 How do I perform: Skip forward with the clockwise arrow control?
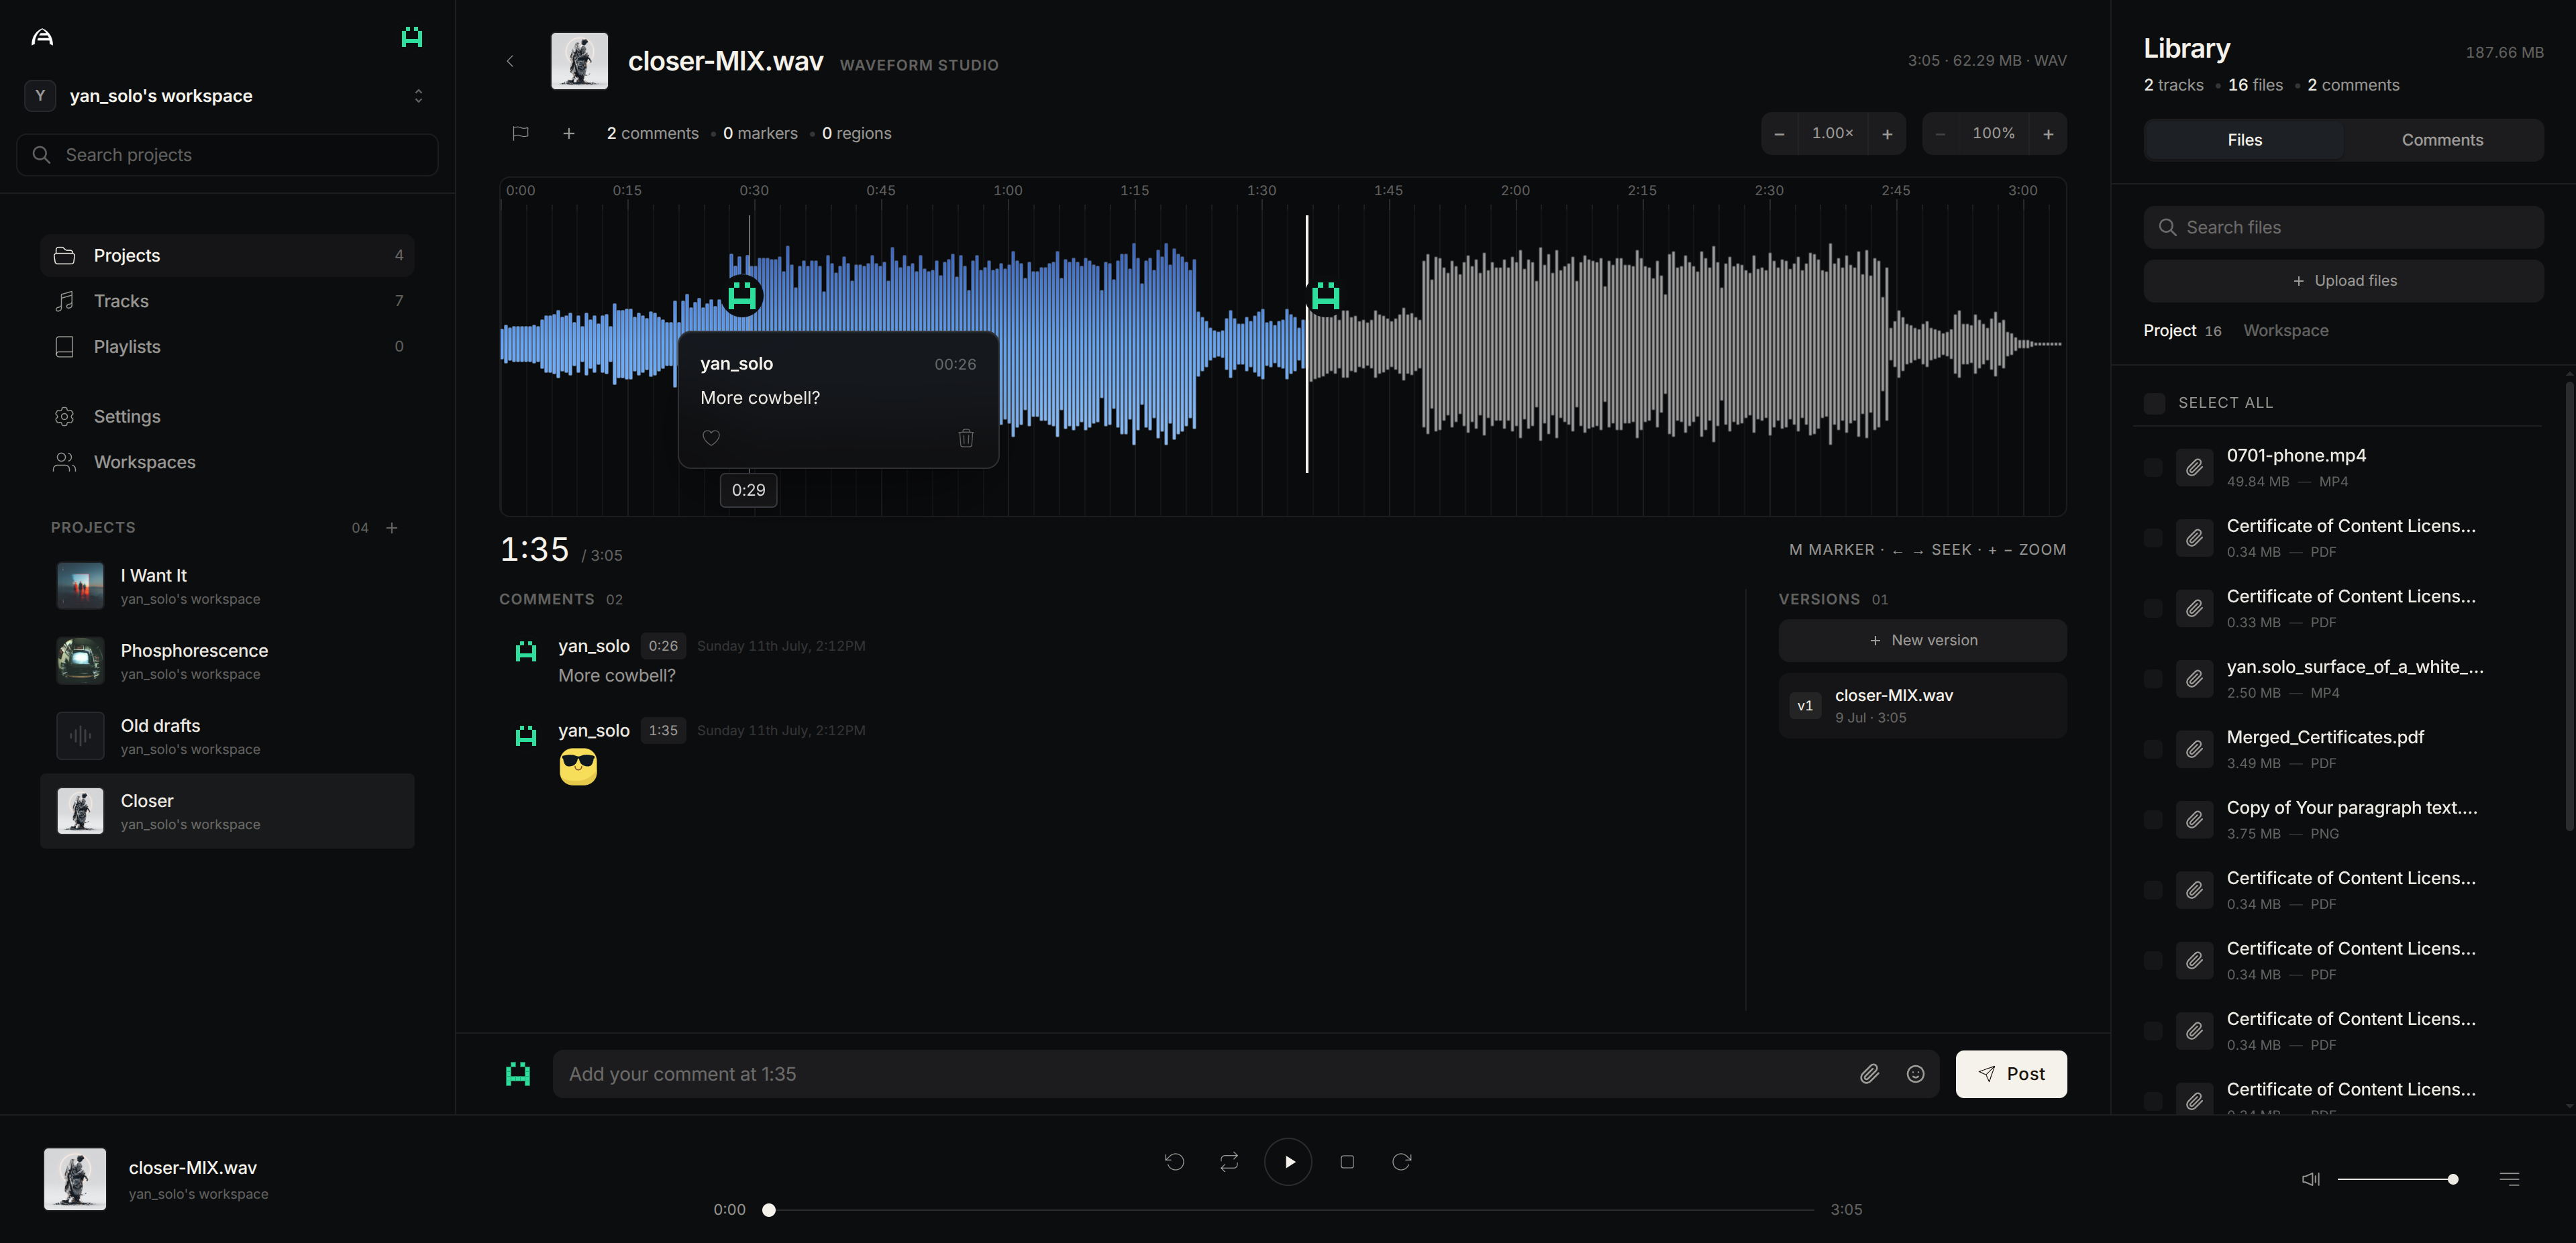tap(1401, 1162)
